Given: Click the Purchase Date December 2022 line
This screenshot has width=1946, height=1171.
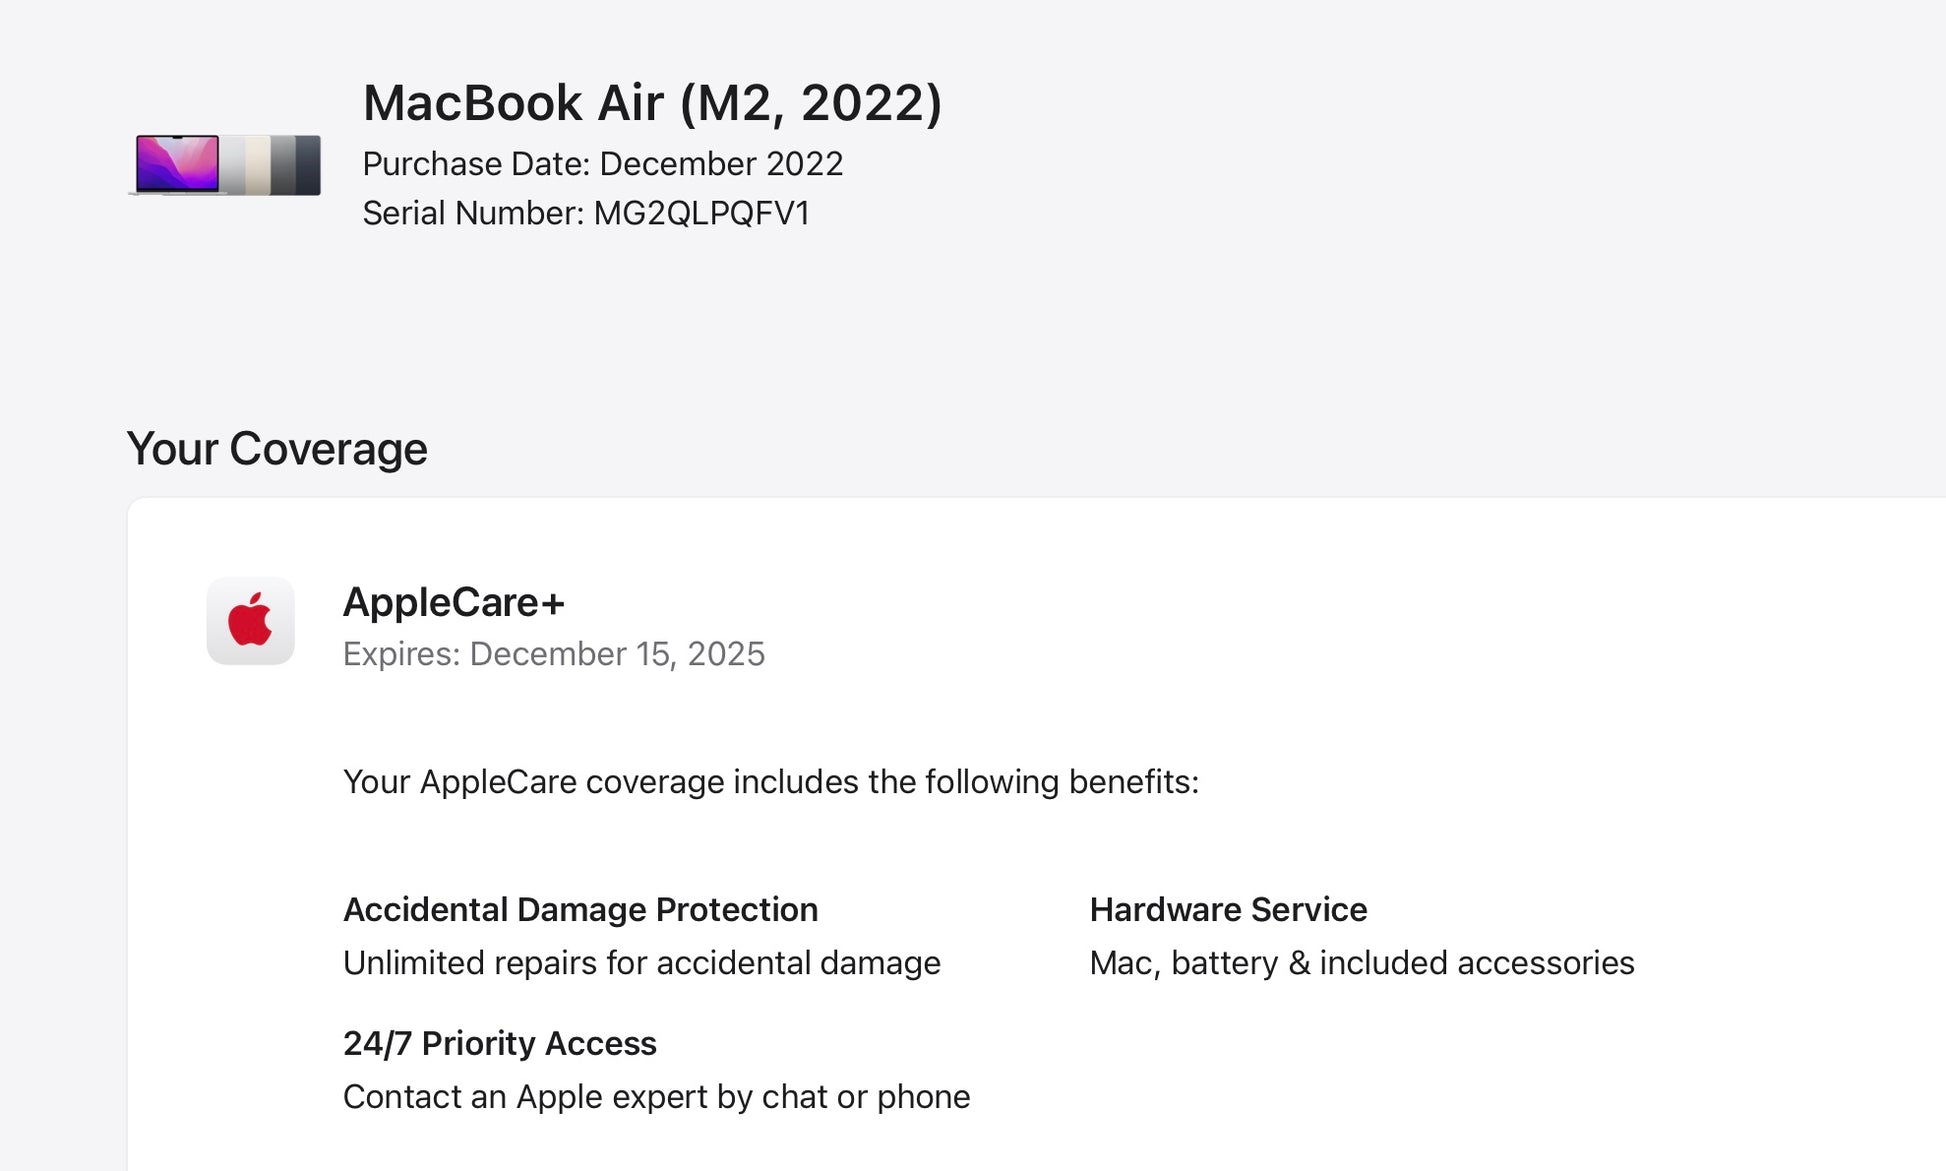Looking at the screenshot, I should [x=602, y=164].
